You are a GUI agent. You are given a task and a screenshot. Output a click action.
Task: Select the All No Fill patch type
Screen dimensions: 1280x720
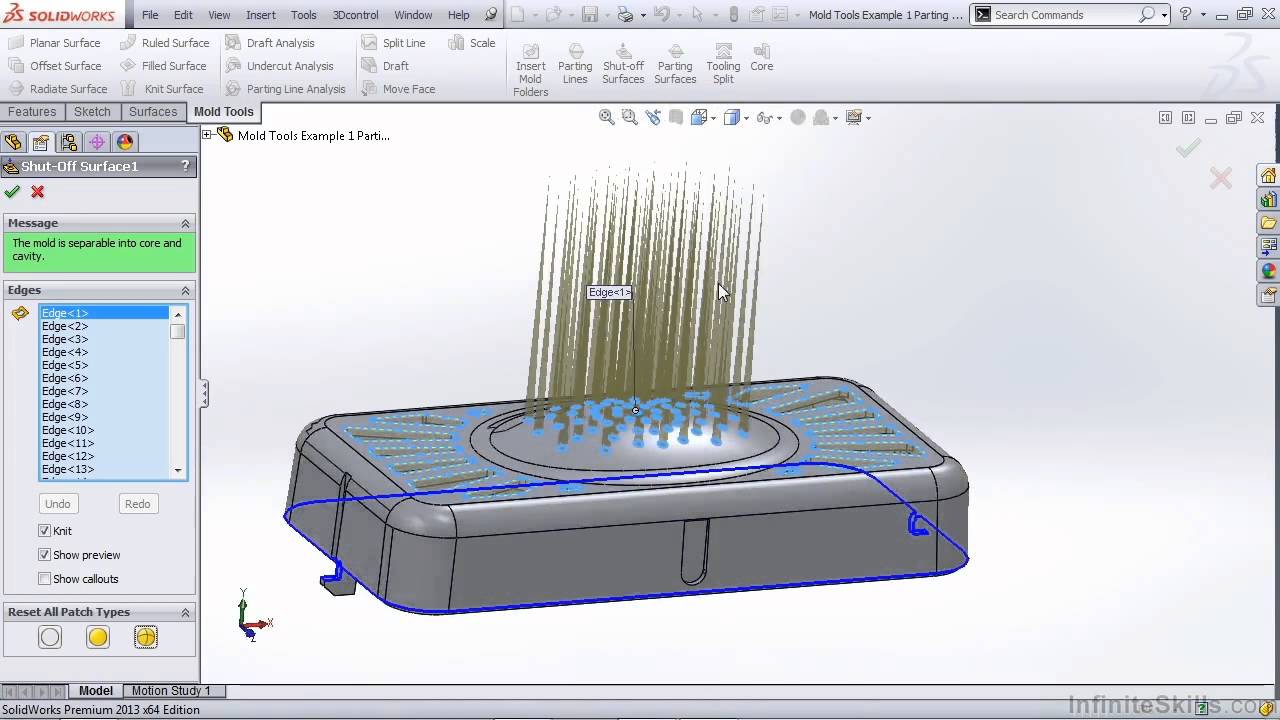(50, 637)
